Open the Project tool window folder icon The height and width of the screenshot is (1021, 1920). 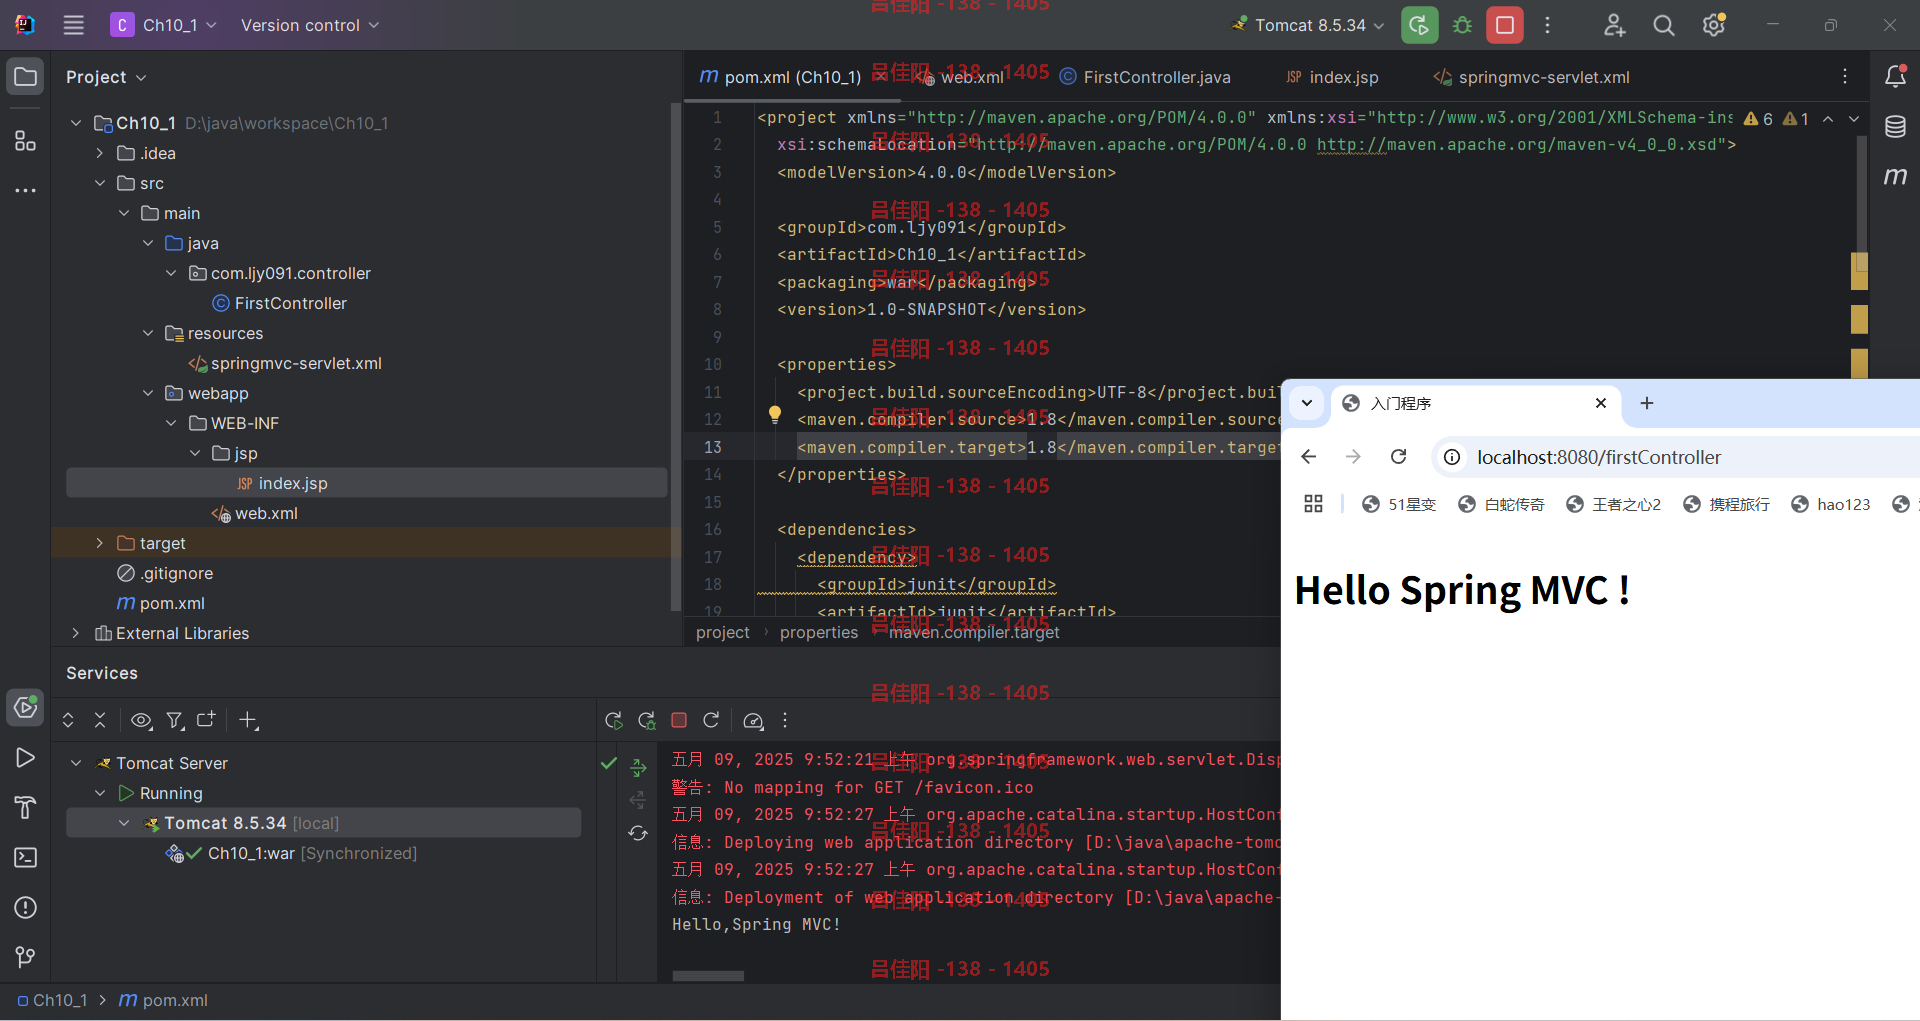coord(26,77)
